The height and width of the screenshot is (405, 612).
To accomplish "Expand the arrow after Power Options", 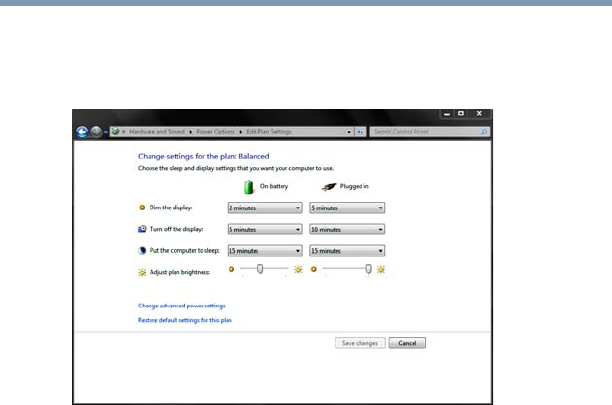I will 240,132.
